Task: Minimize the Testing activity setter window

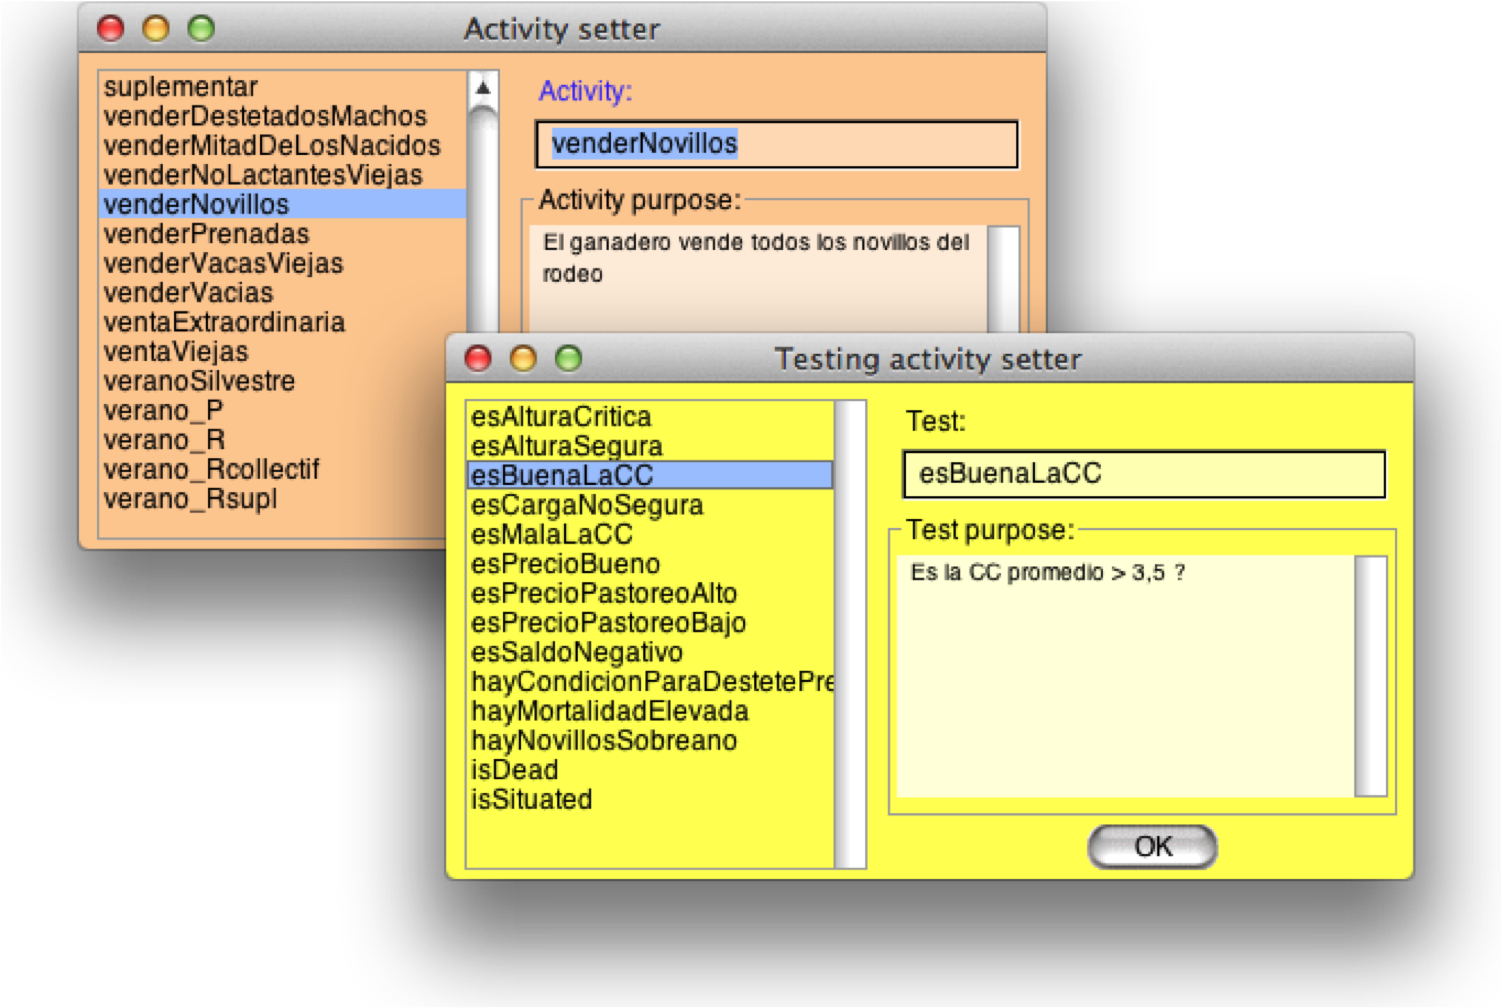Action: 523,359
